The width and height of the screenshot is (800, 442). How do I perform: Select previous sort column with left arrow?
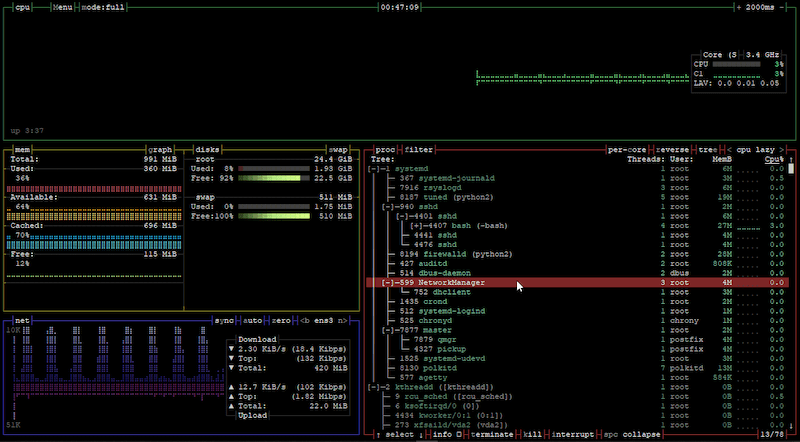point(730,150)
